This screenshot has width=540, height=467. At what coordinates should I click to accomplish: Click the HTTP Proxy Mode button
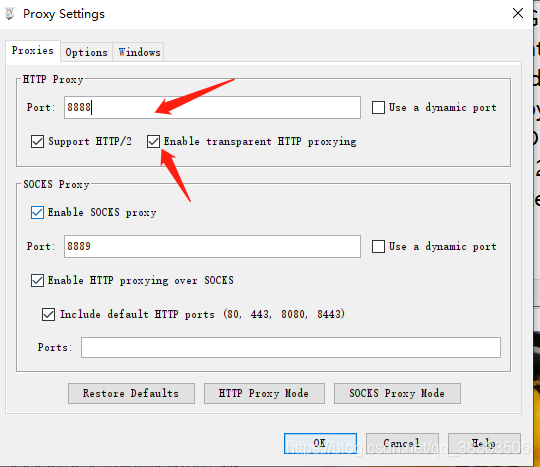tap(264, 393)
